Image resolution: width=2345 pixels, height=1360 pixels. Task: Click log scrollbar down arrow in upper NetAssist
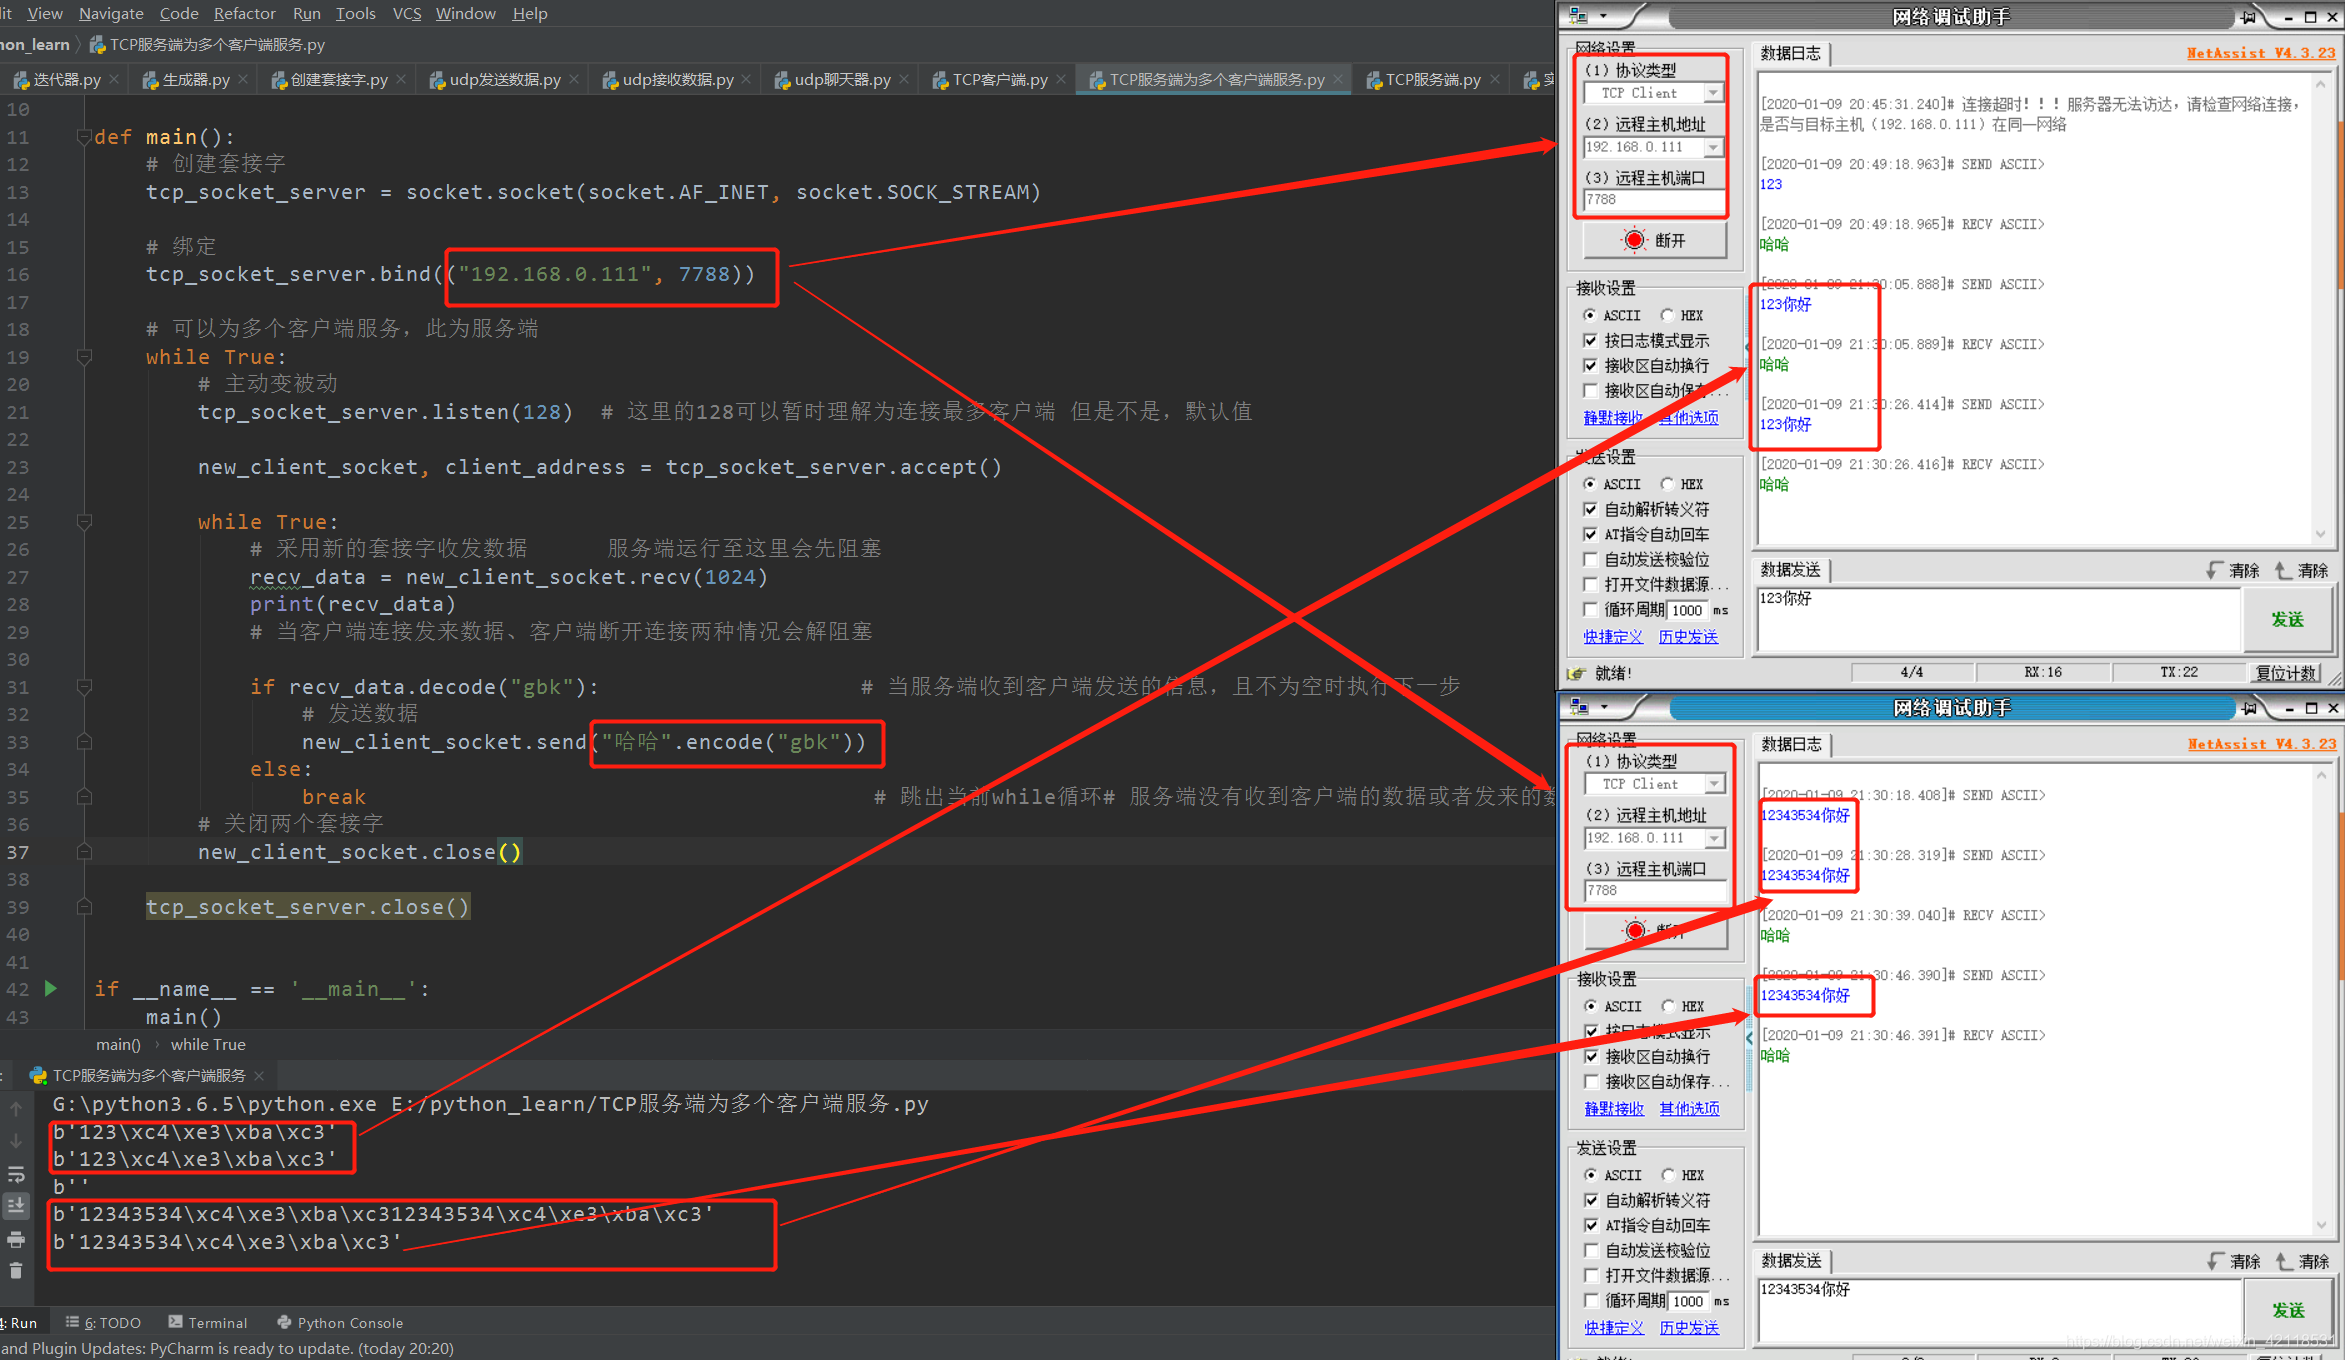click(2321, 533)
